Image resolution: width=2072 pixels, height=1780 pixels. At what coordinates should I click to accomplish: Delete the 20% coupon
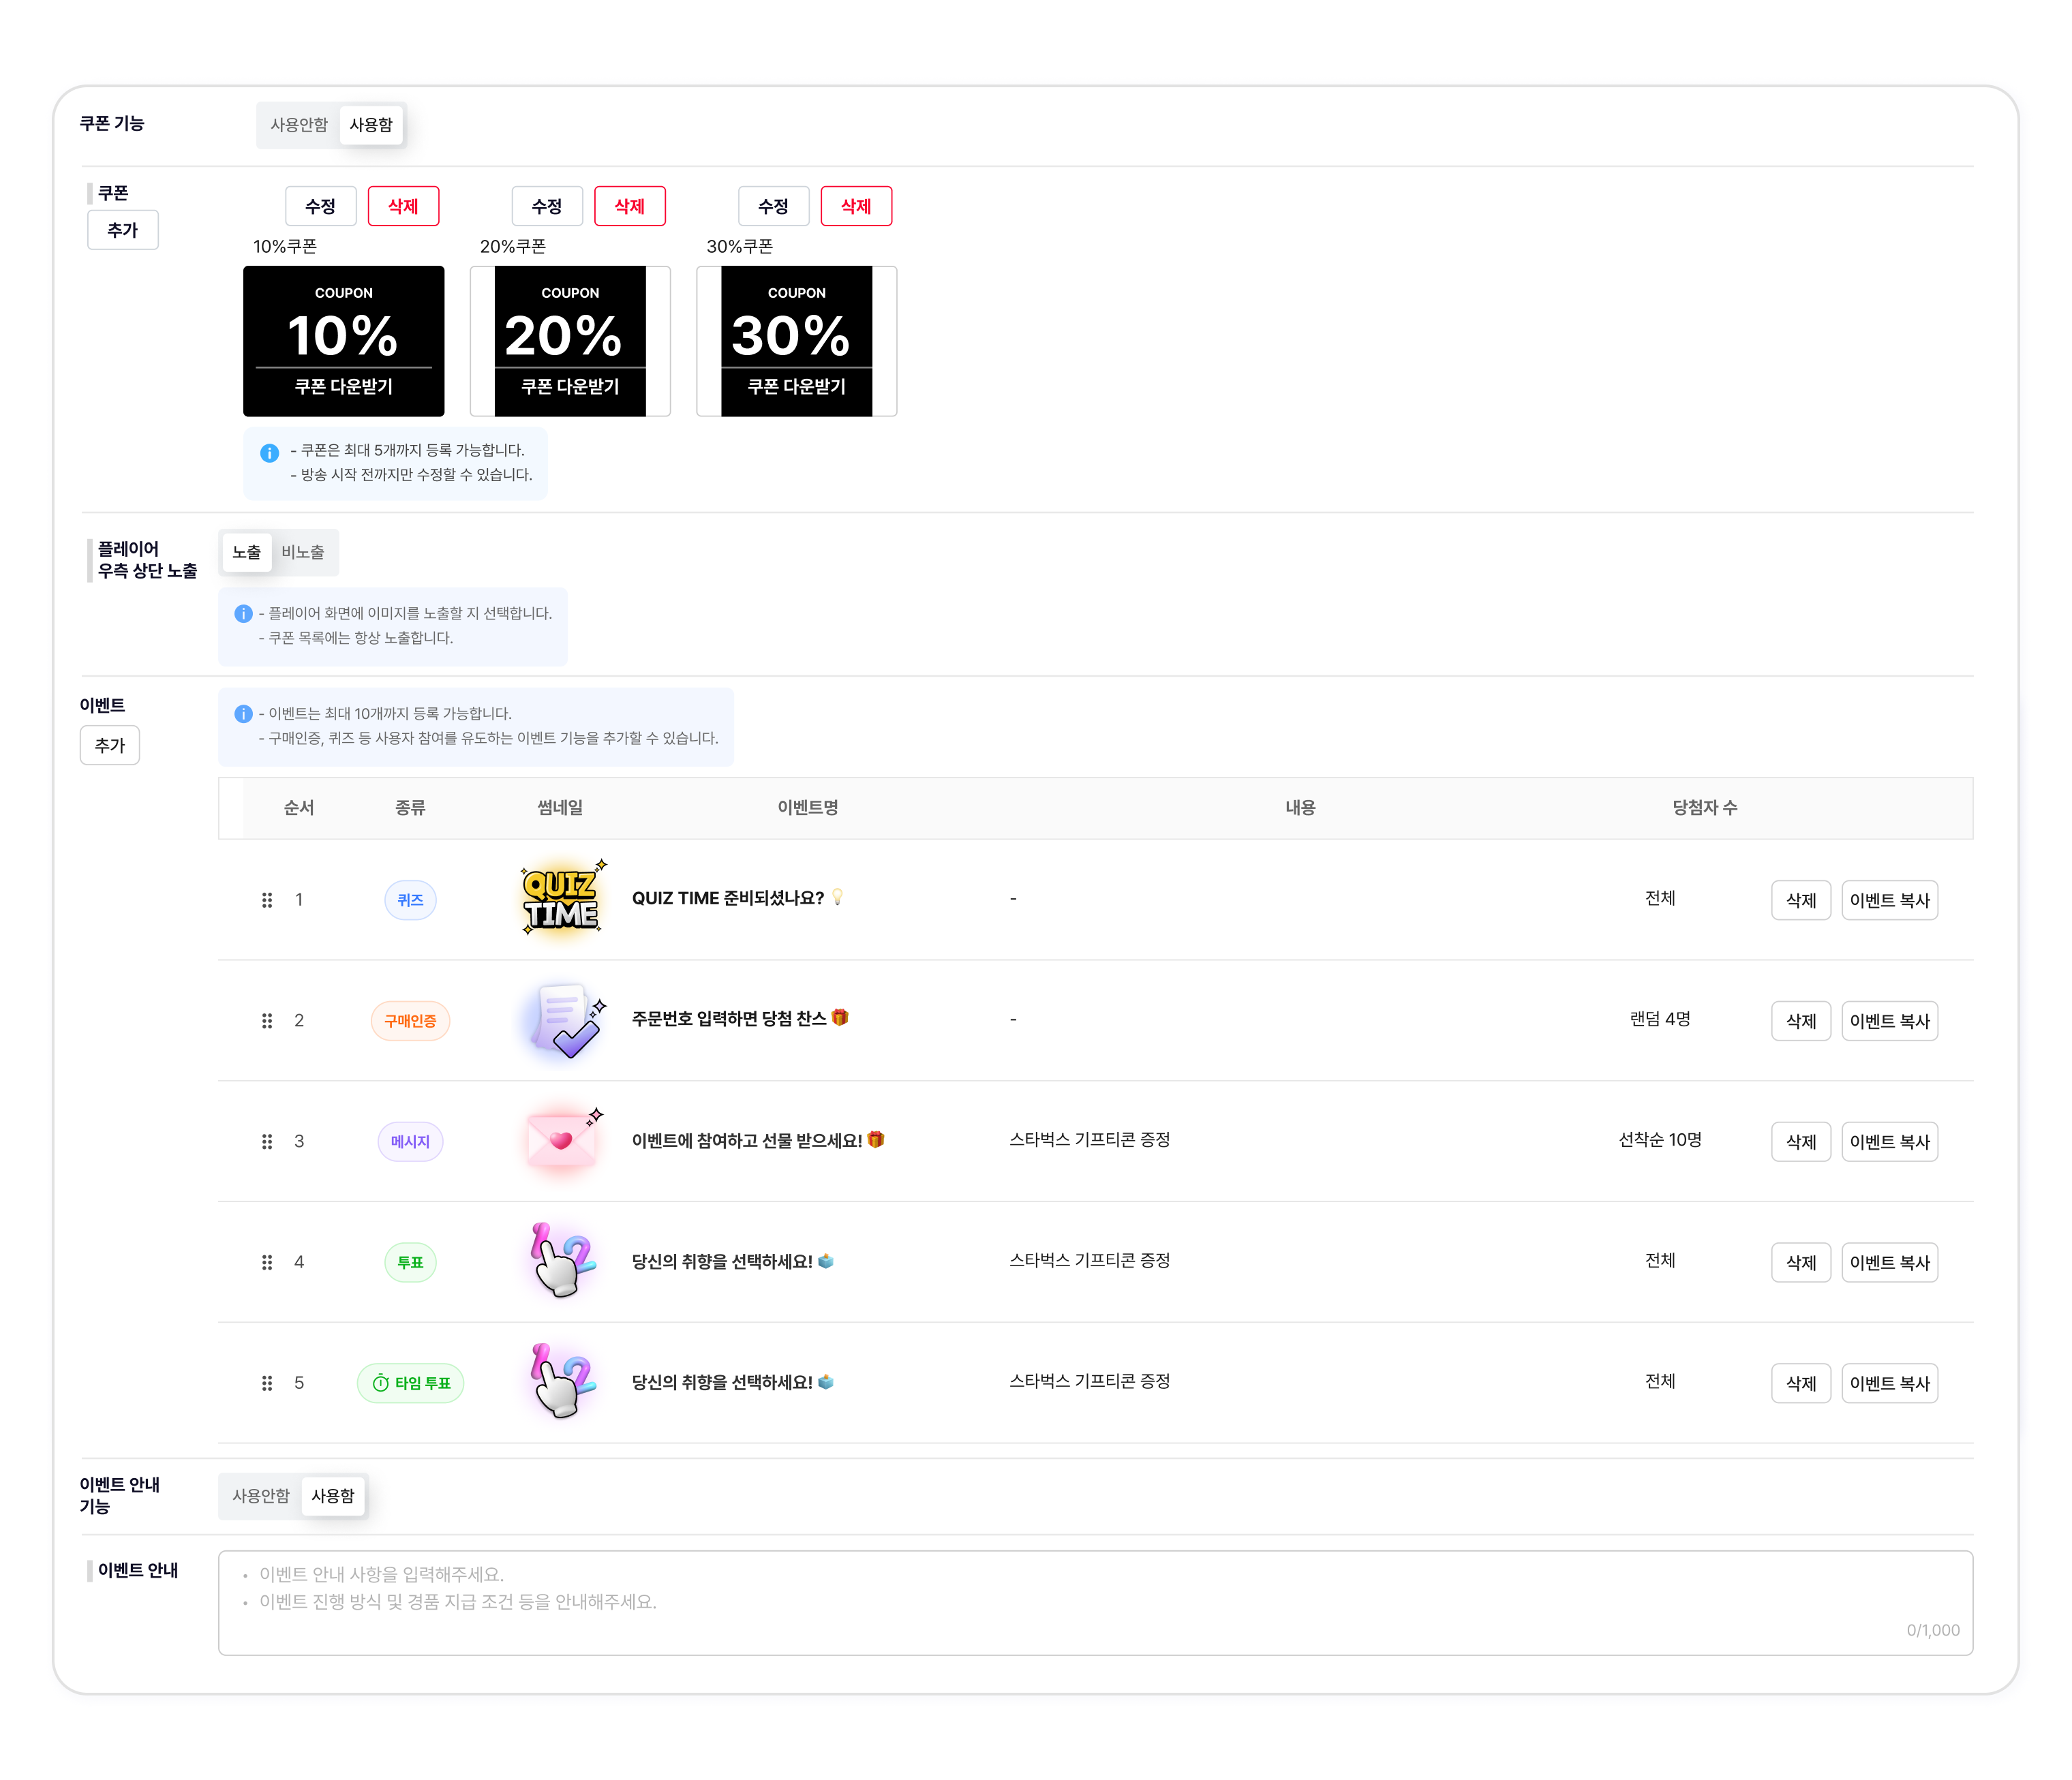click(630, 206)
